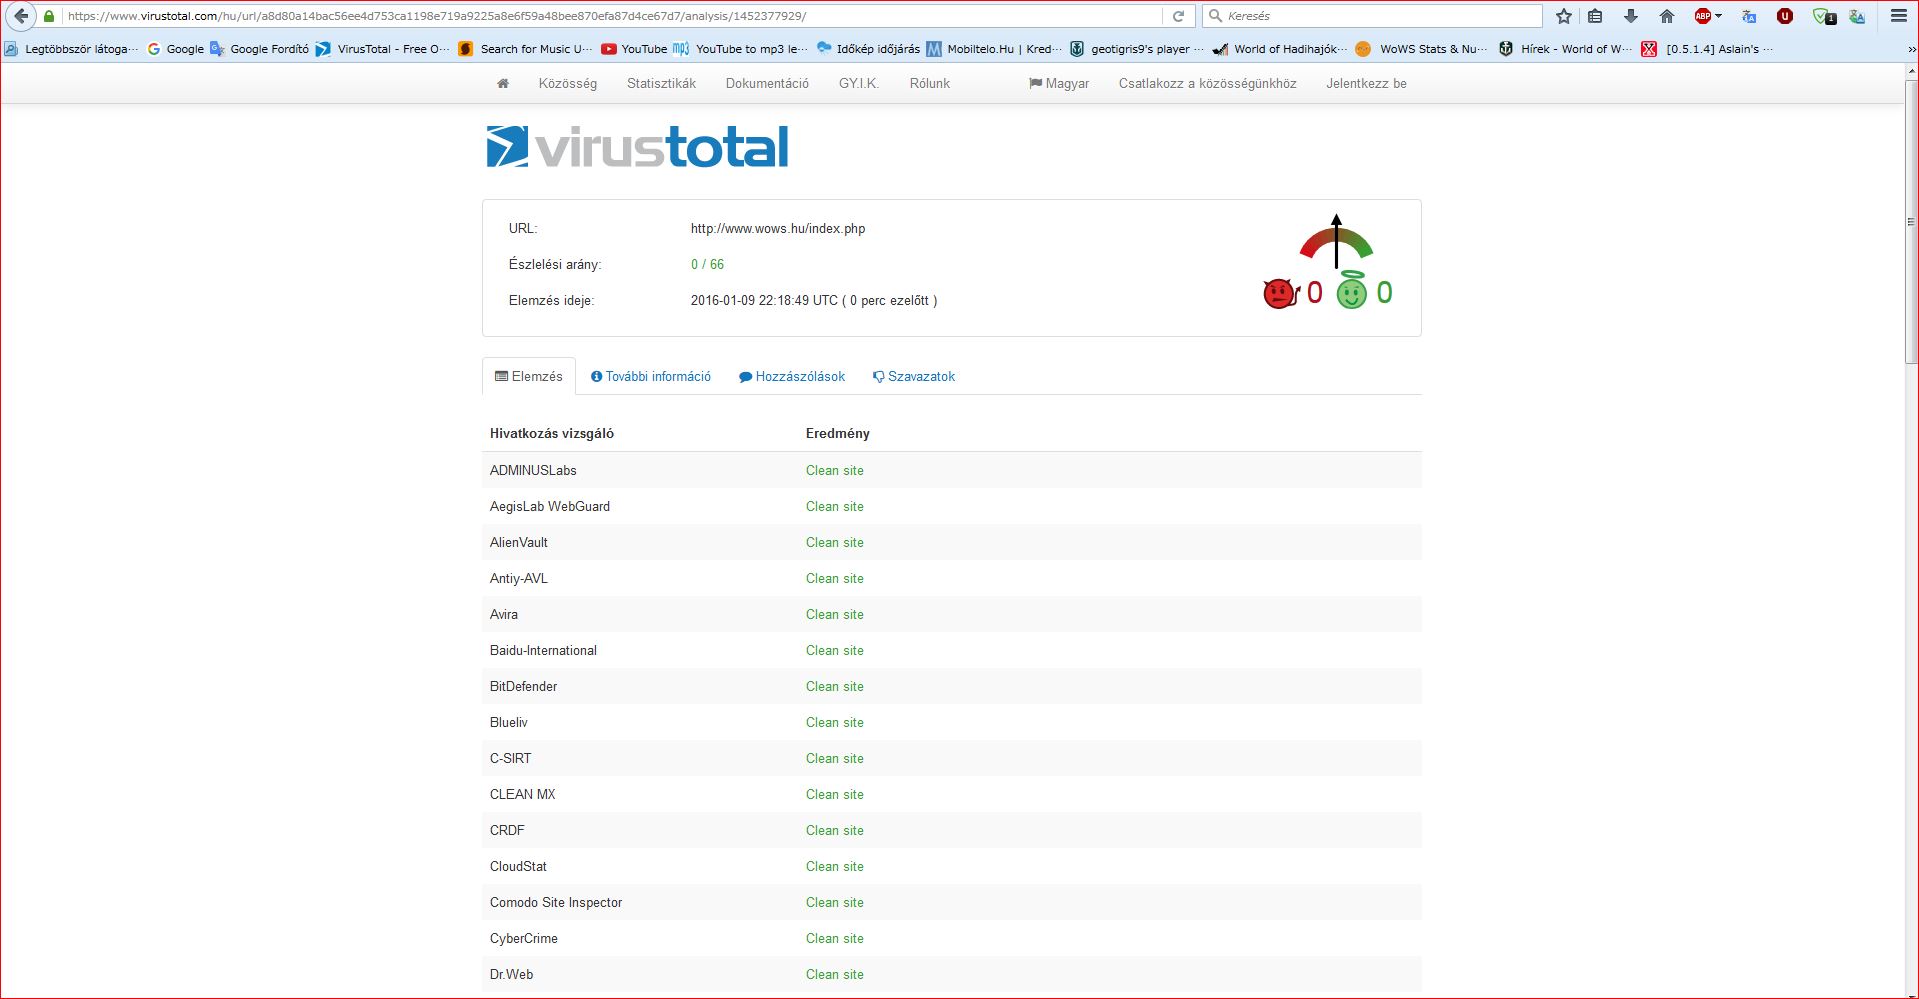
Task: Click the Google Translate extension icon
Action: [x=1857, y=16]
